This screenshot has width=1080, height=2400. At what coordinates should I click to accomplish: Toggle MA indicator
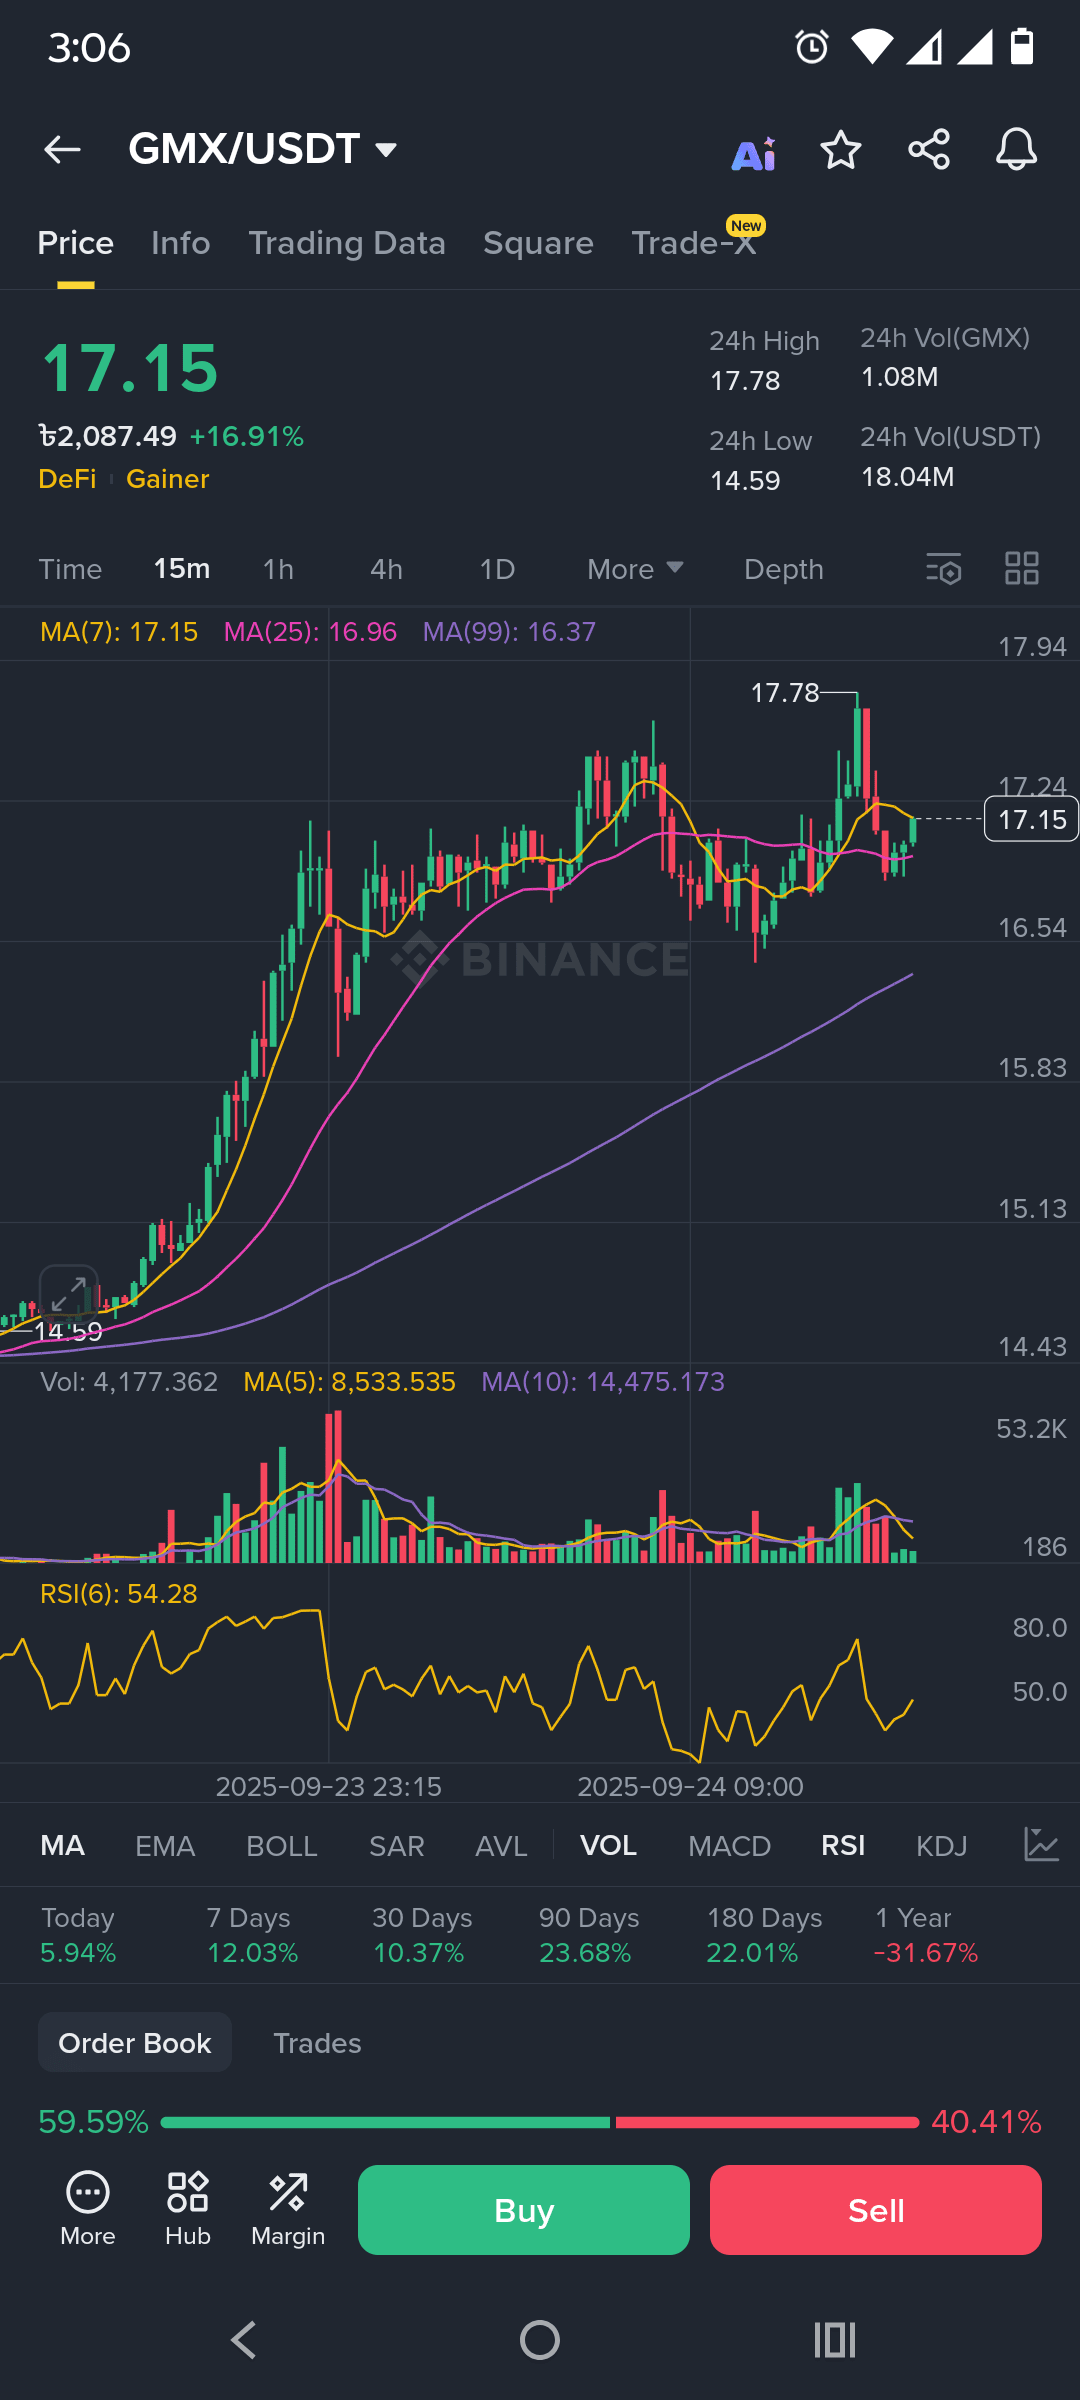point(62,1845)
